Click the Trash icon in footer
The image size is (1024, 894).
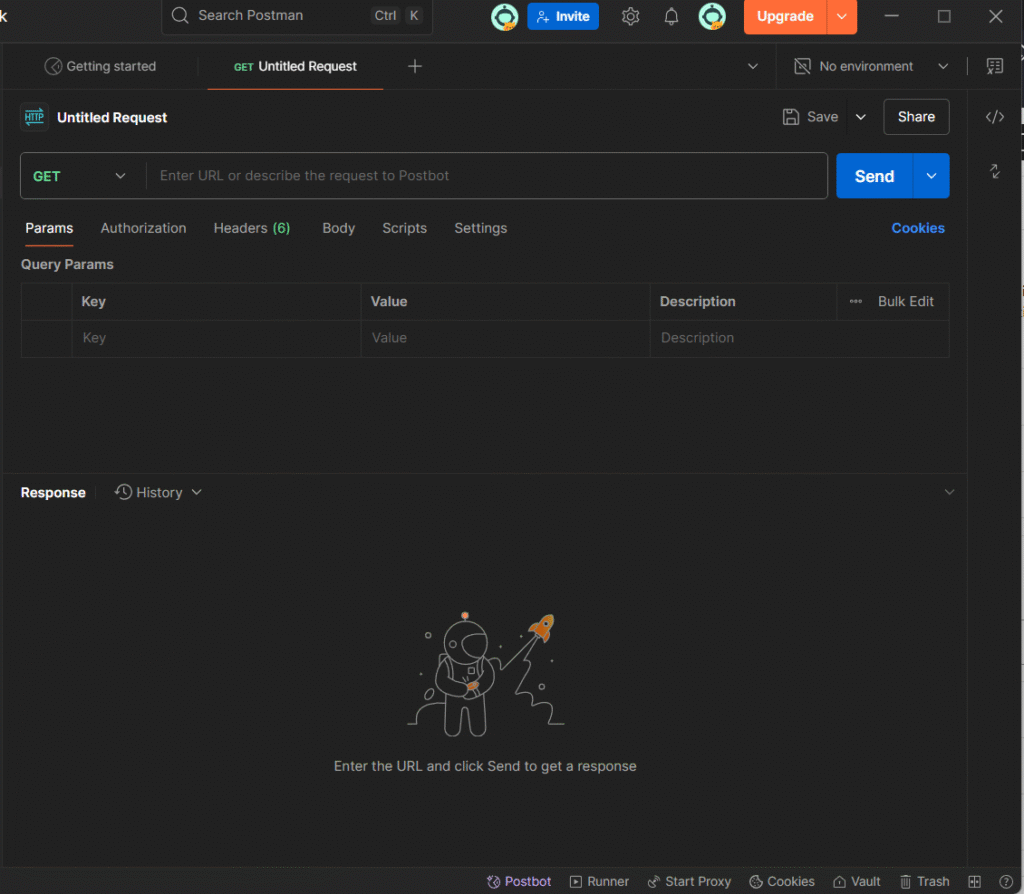pos(924,881)
